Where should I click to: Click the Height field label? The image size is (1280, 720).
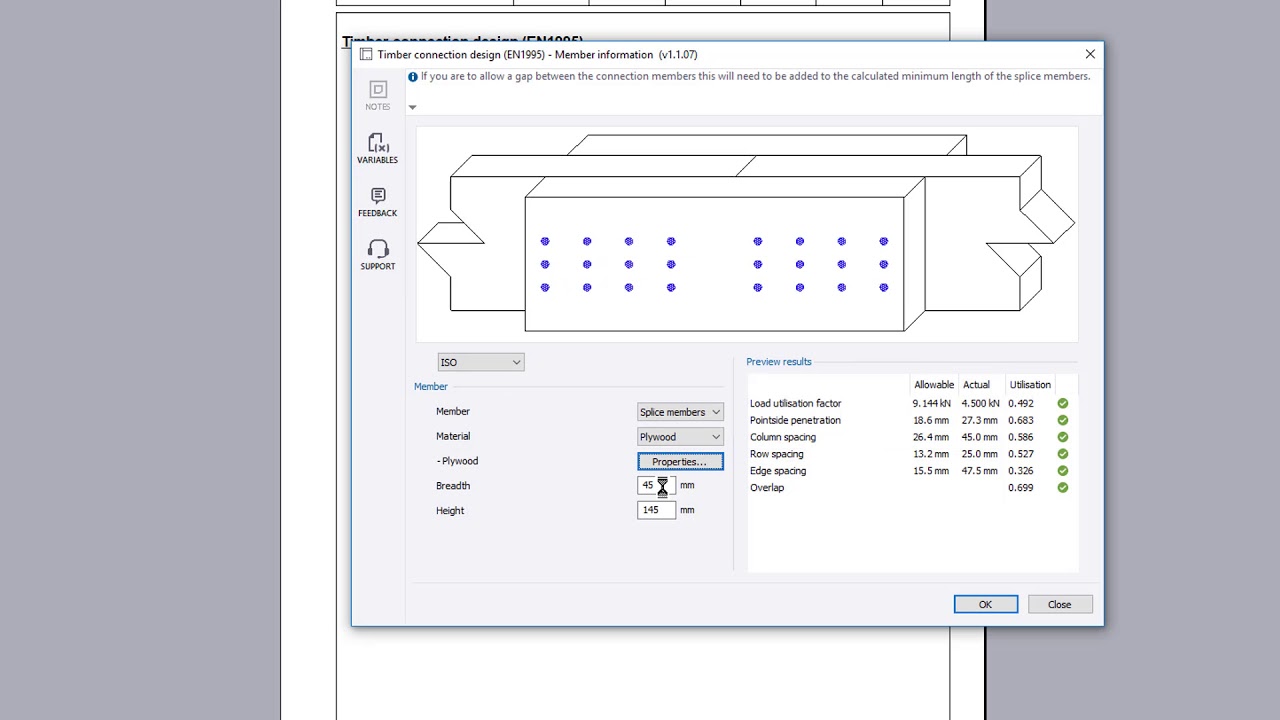(x=450, y=511)
